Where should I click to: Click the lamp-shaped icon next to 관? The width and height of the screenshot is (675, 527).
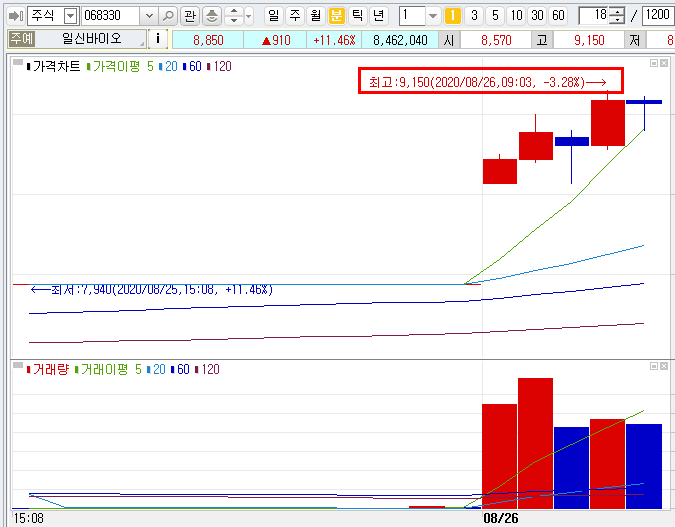[x=211, y=16]
